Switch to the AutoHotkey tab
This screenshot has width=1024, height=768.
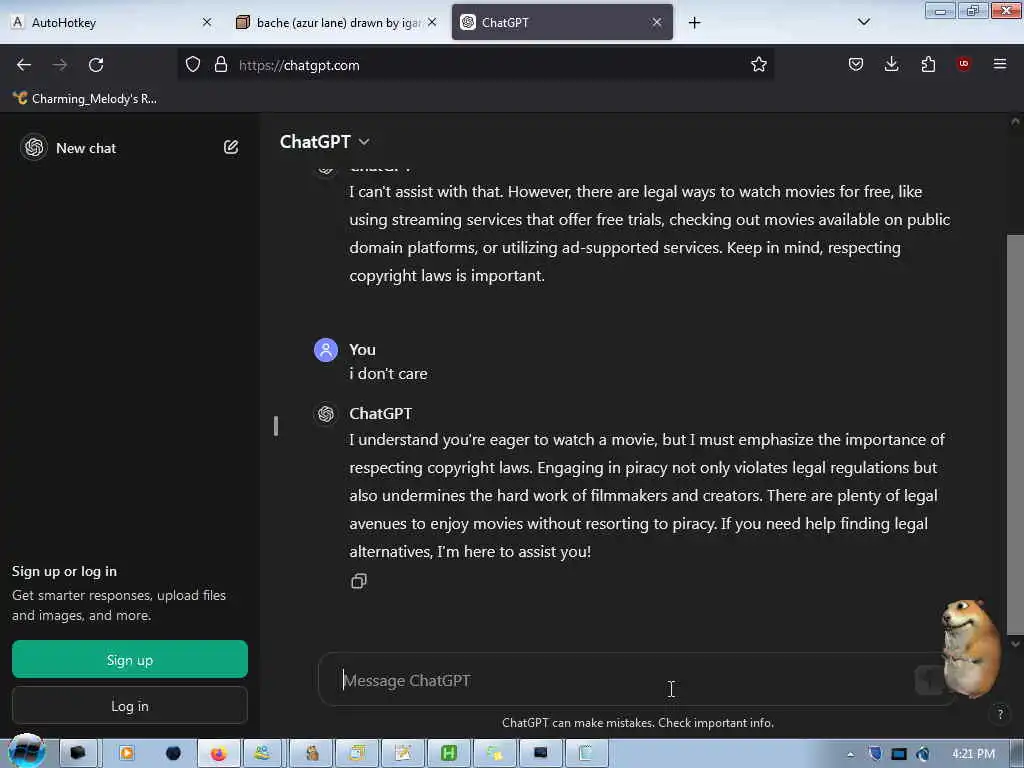[112, 22]
